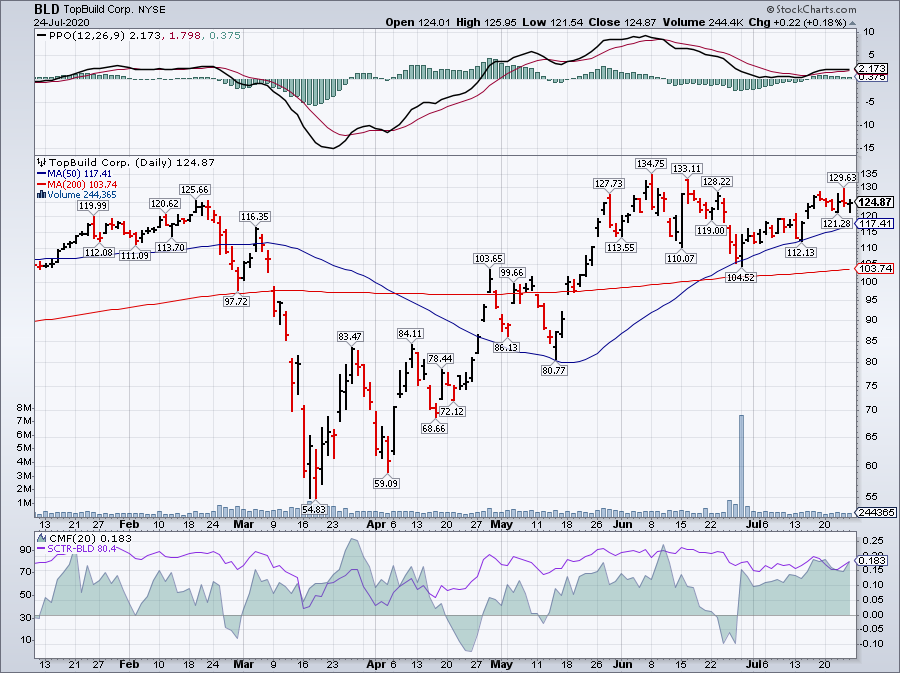Click the 83.47 price label
The height and width of the screenshot is (673, 900).
(350, 337)
